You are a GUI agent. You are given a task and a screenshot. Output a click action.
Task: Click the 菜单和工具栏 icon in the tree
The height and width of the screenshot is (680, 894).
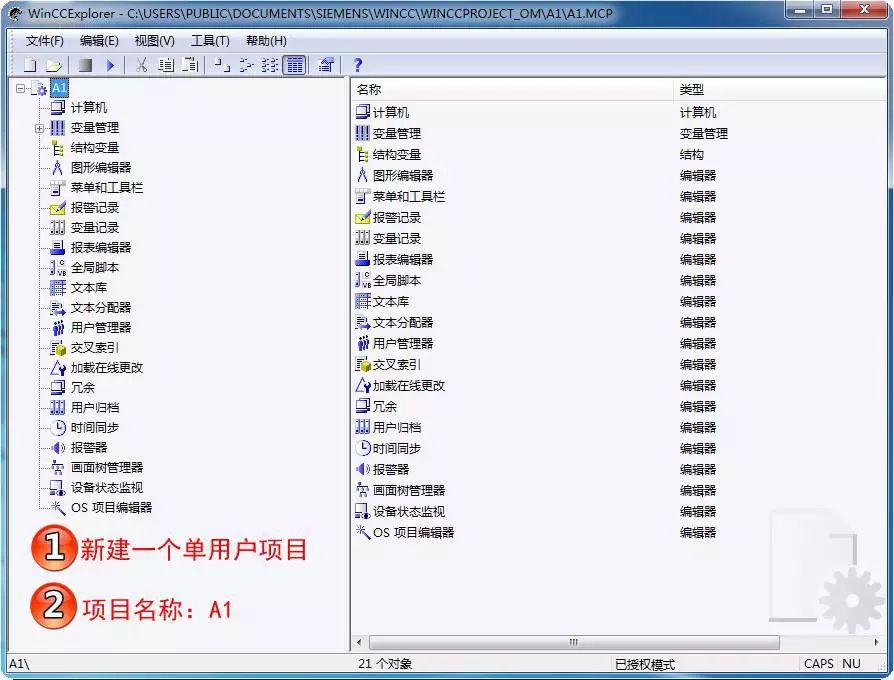(x=58, y=188)
